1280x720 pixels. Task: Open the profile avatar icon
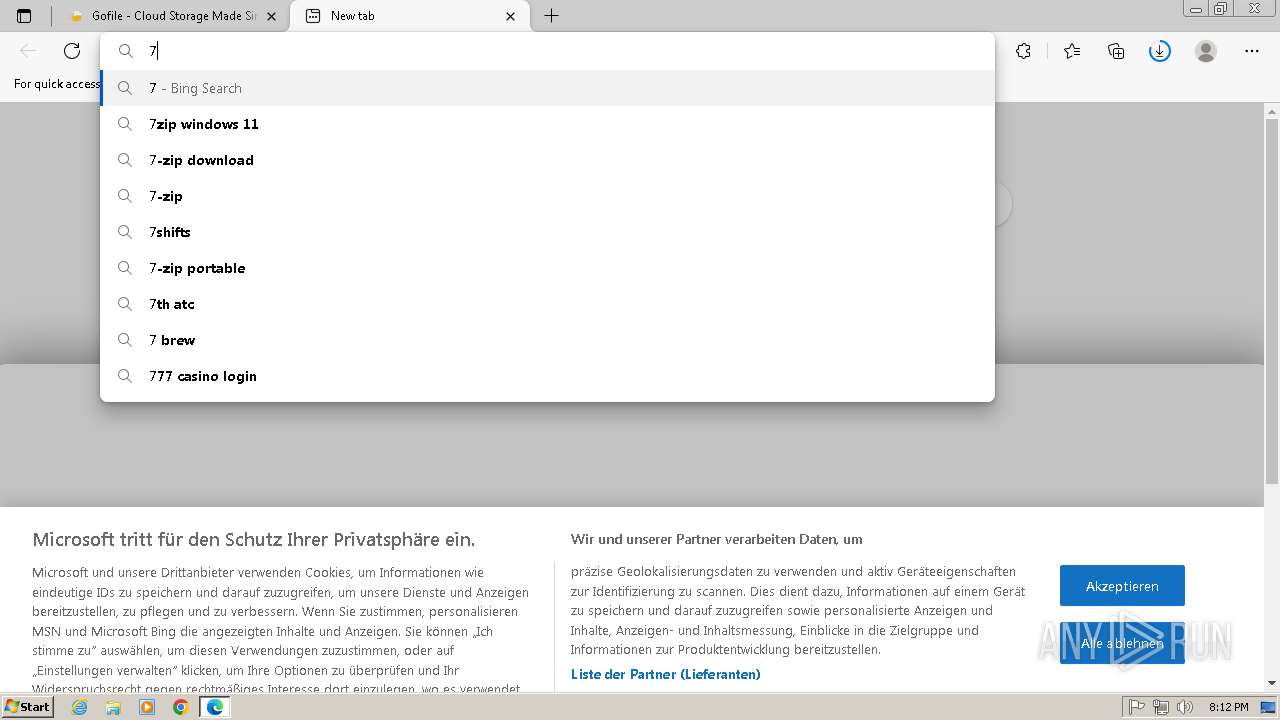pyautogui.click(x=1206, y=51)
